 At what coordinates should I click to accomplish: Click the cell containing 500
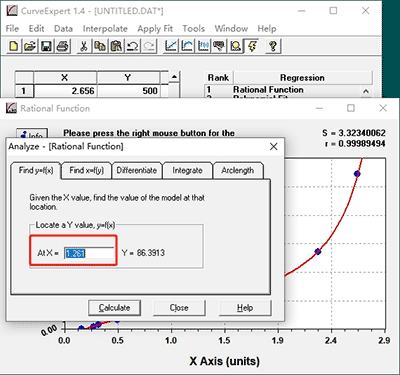pyautogui.click(x=128, y=91)
